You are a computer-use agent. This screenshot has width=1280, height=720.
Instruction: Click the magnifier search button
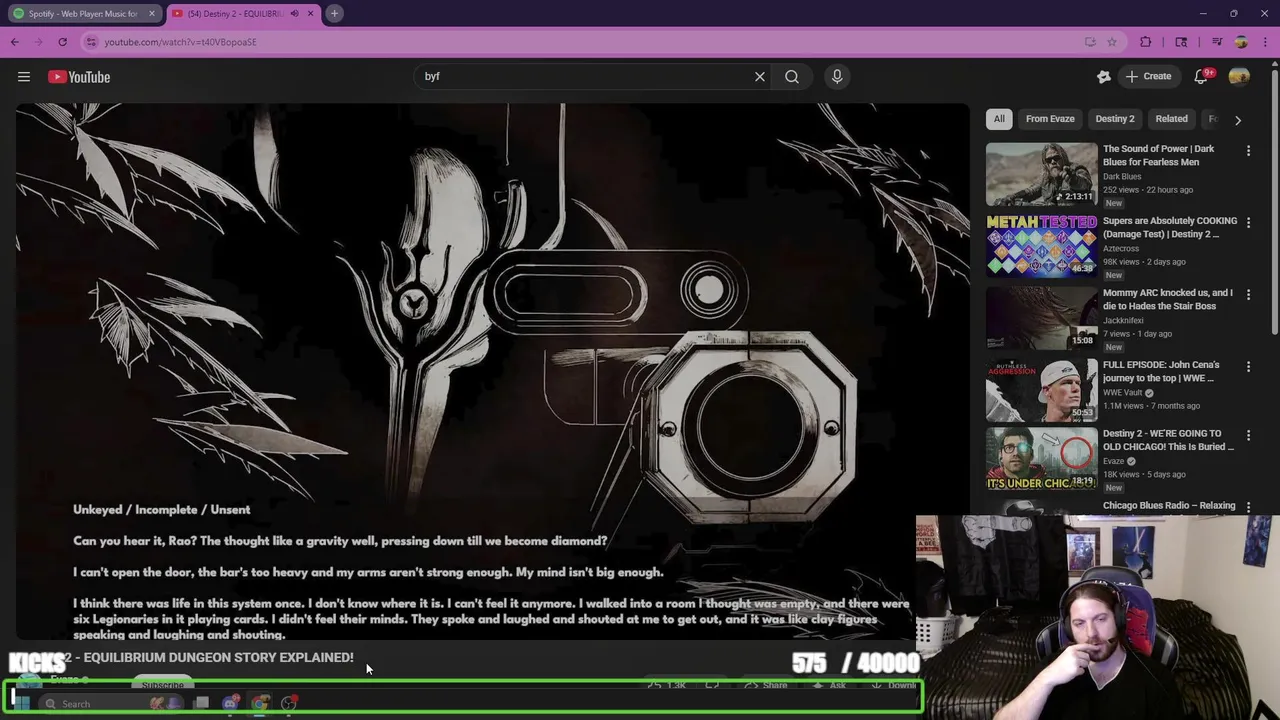tap(792, 76)
